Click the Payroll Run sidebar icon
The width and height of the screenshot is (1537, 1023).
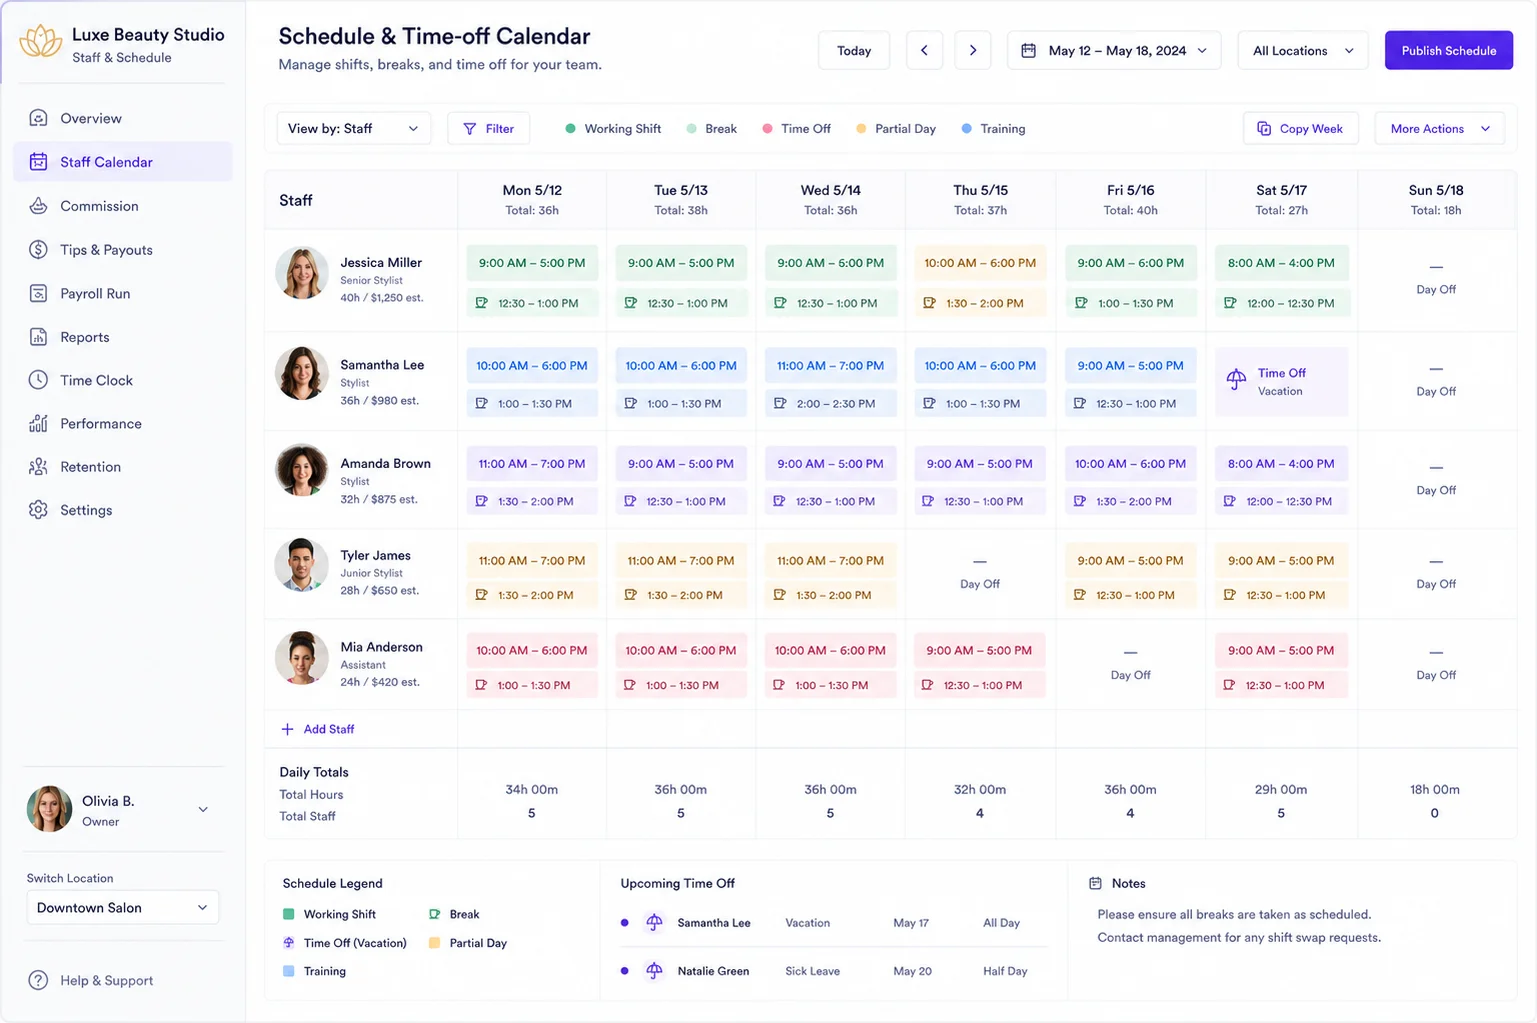38,293
